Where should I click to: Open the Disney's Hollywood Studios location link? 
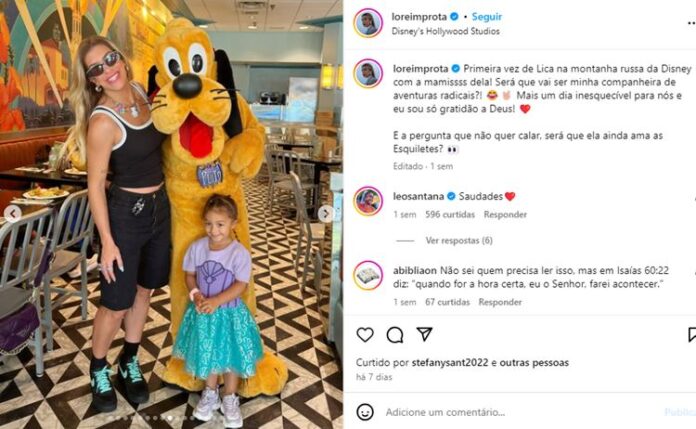445,31
